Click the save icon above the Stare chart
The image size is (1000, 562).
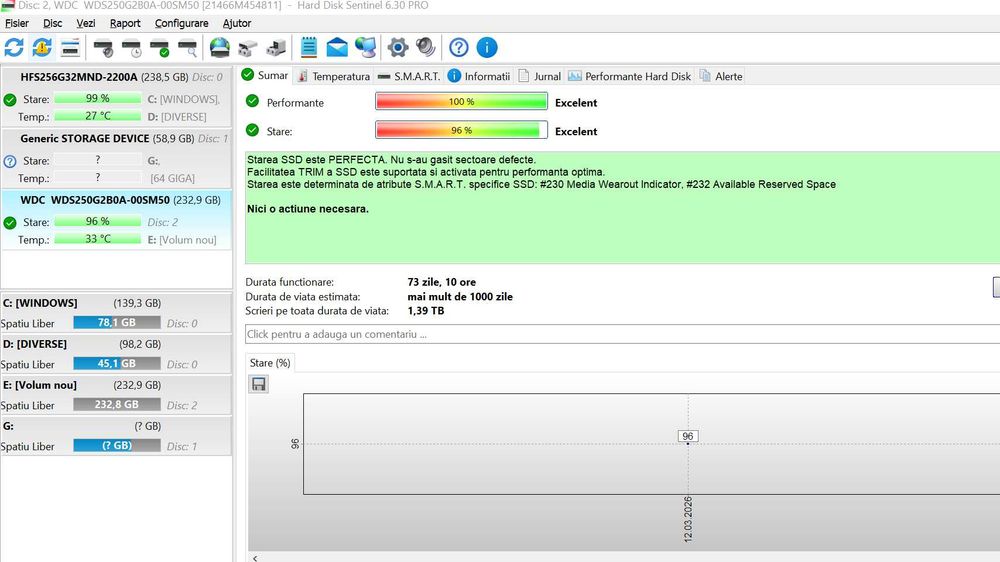click(258, 384)
